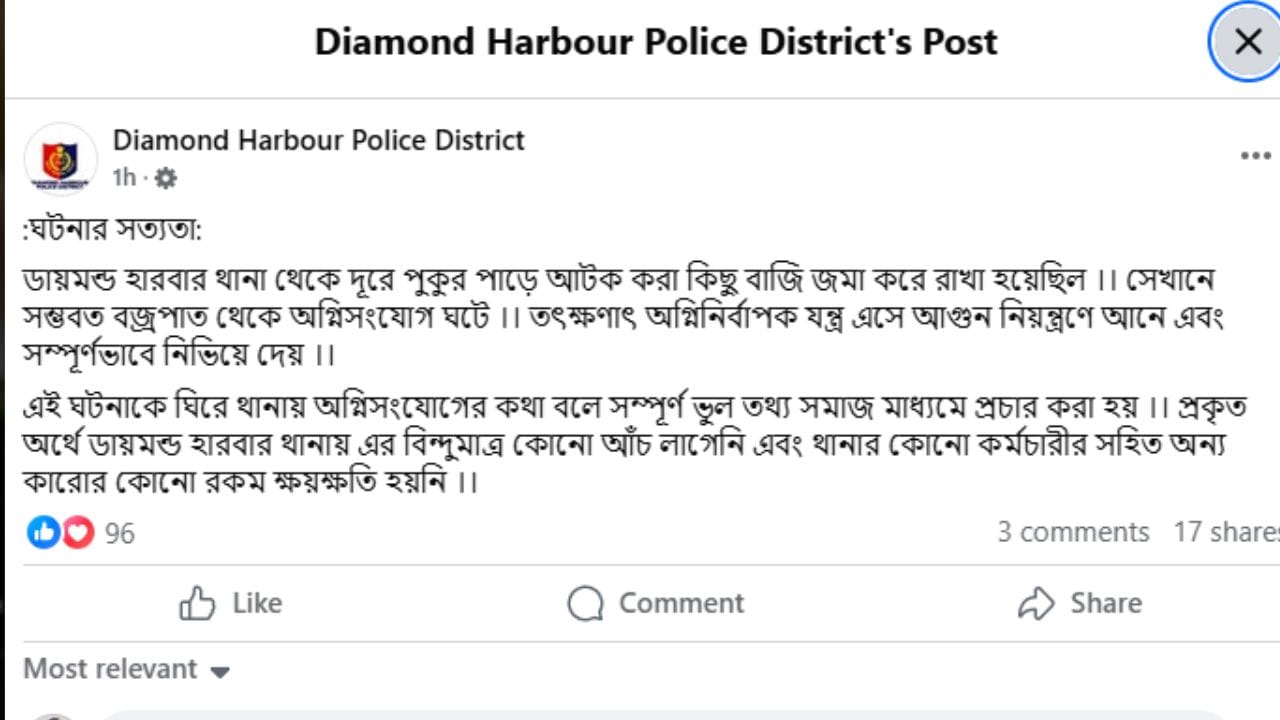View the 96 reactions count list
Screen dimensions: 1280x720
[x=119, y=533]
